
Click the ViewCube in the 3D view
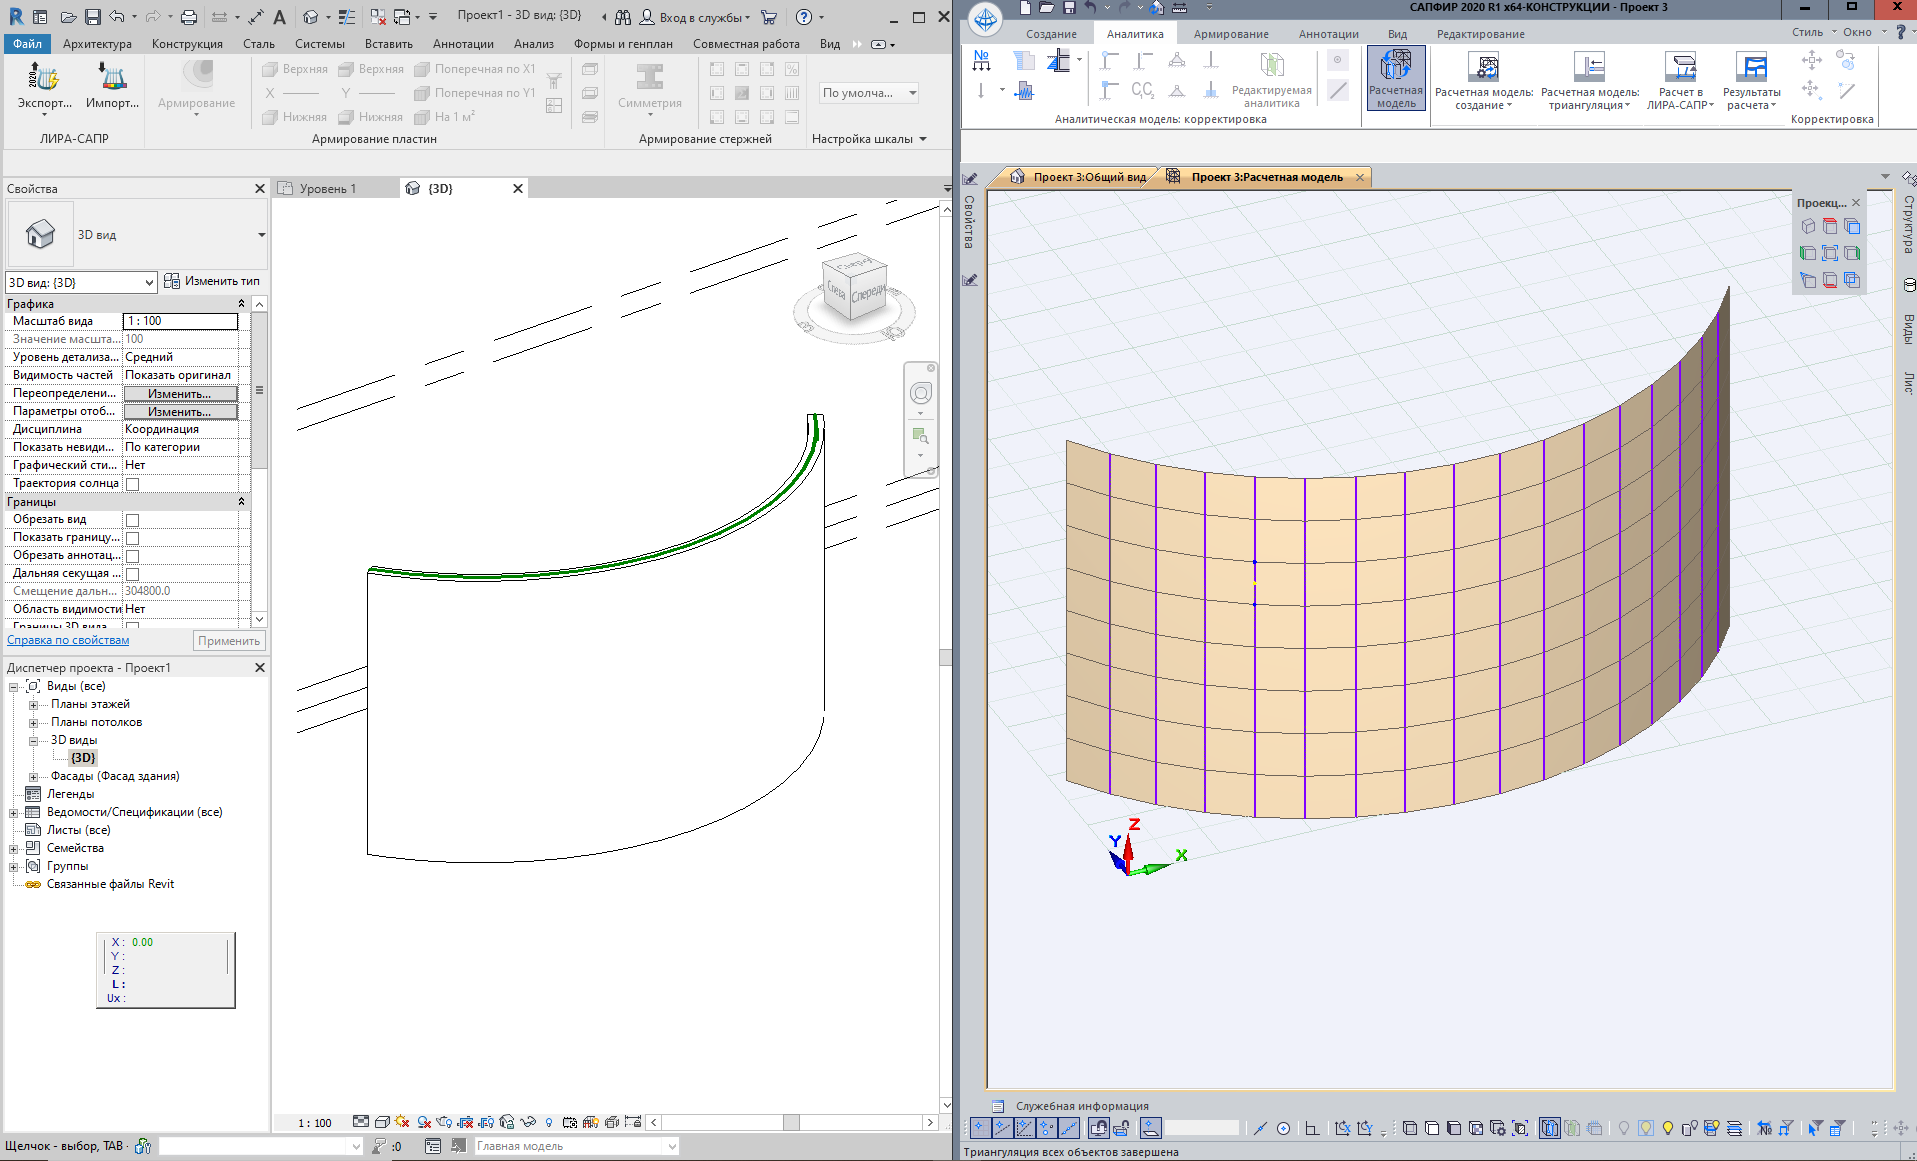point(854,288)
